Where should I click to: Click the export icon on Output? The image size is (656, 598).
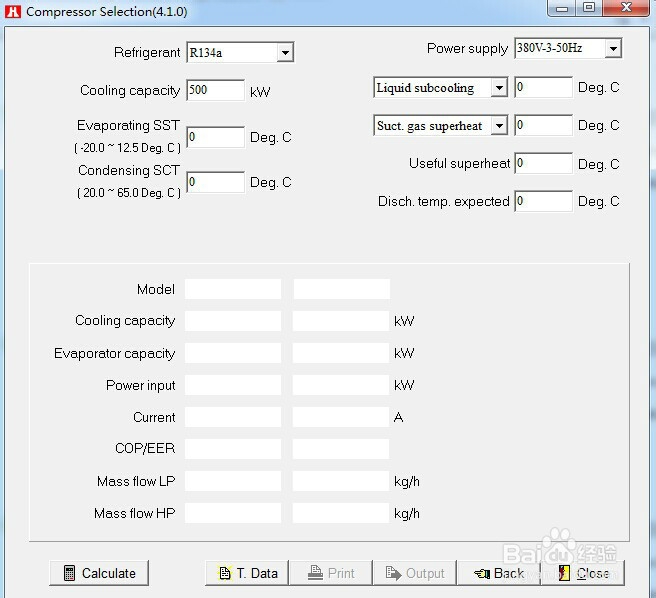393,572
